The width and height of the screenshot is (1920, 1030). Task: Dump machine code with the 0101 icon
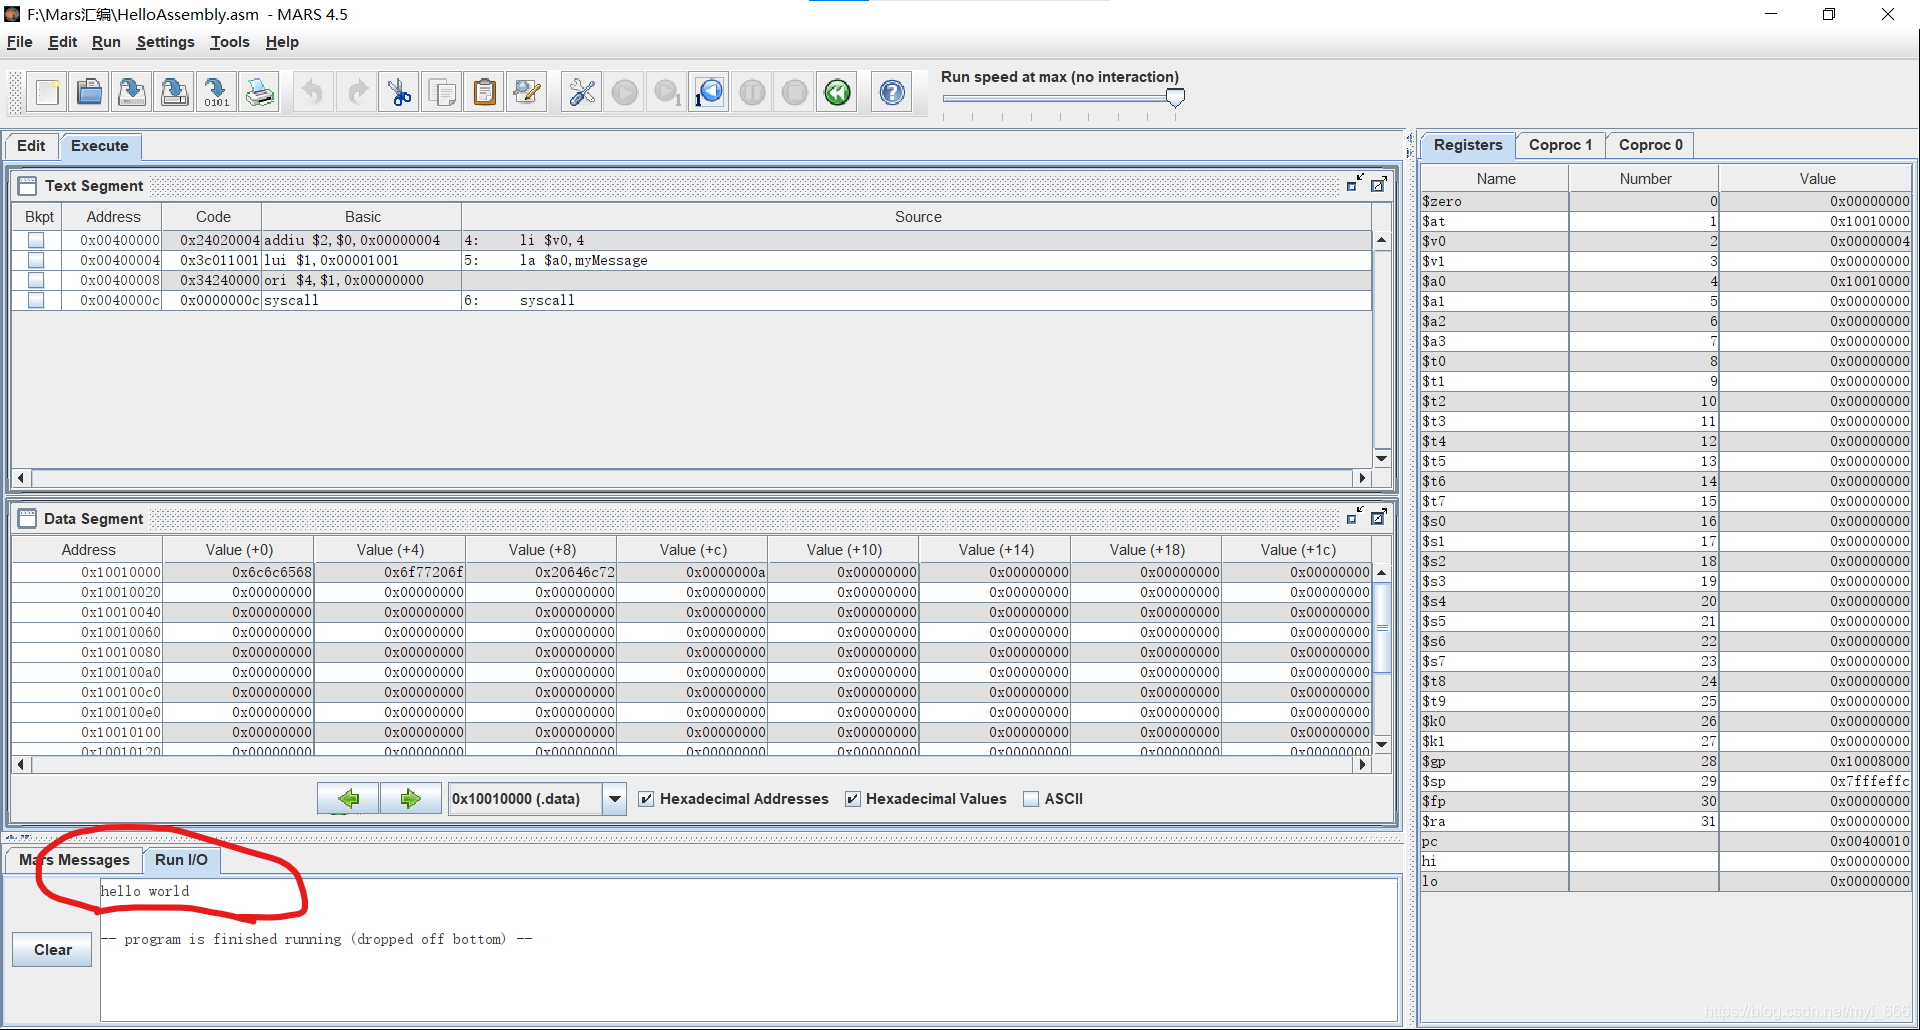click(x=216, y=93)
